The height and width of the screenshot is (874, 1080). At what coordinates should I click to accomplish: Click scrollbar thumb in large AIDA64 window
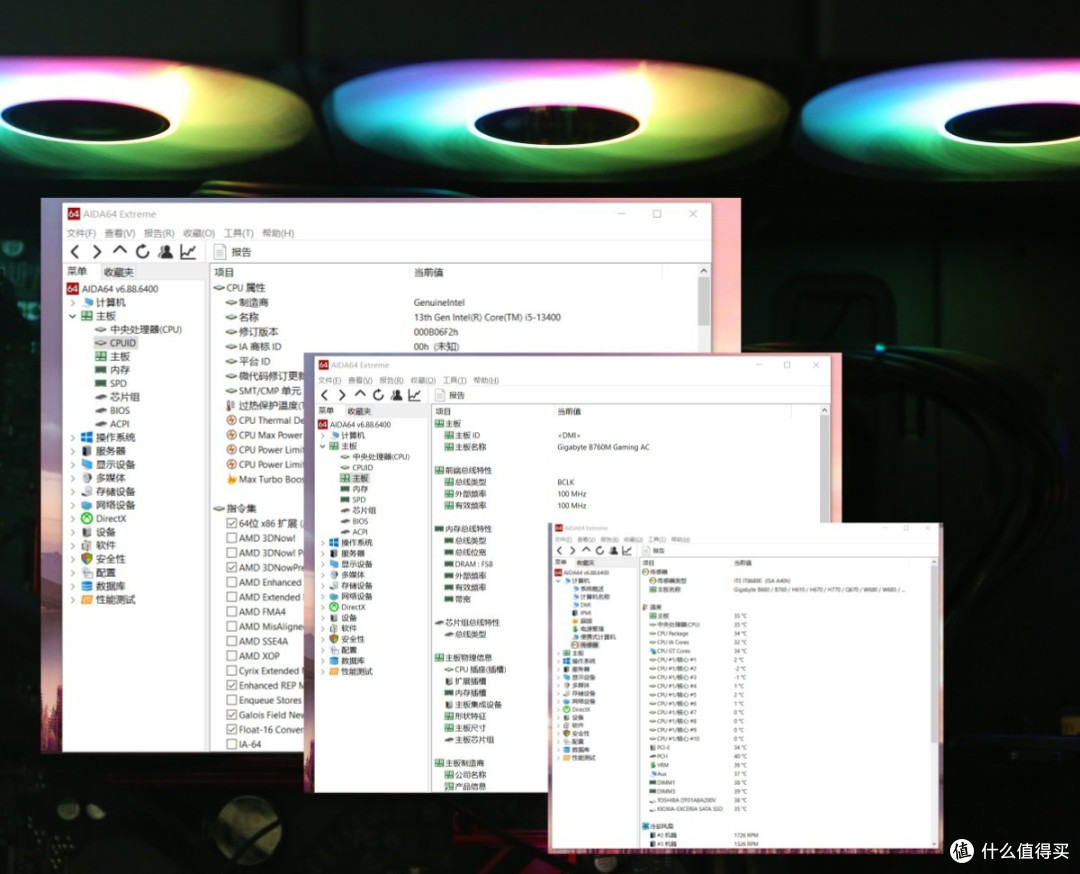pyautogui.click(x=703, y=302)
